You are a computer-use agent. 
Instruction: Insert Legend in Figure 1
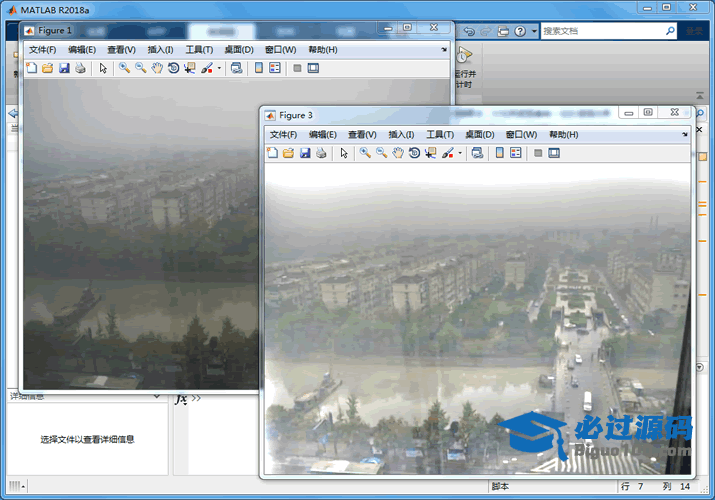[x=275, y=68]
